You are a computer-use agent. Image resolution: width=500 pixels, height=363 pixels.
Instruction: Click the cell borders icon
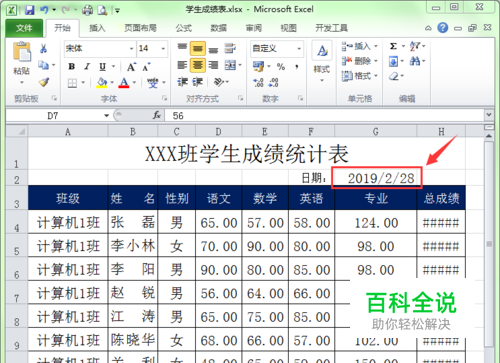[x=72, y=82]
